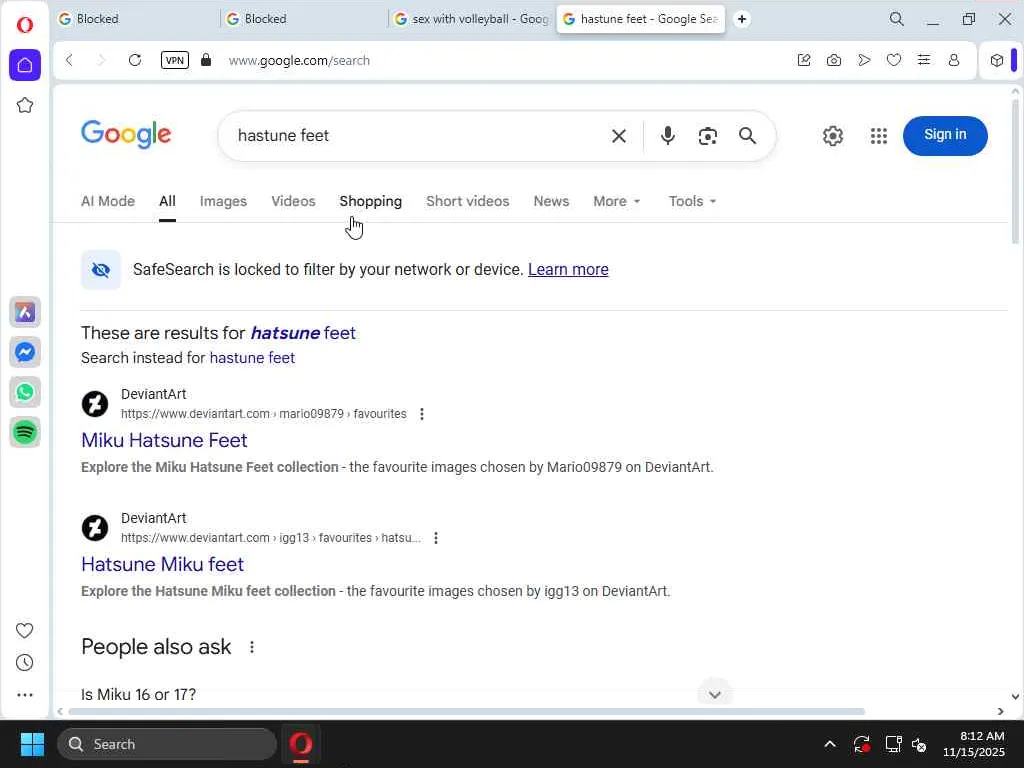The width and height of the screenshot is (1024, 768).
Task: Expand the More dropdown
Action: pos(616,201)
